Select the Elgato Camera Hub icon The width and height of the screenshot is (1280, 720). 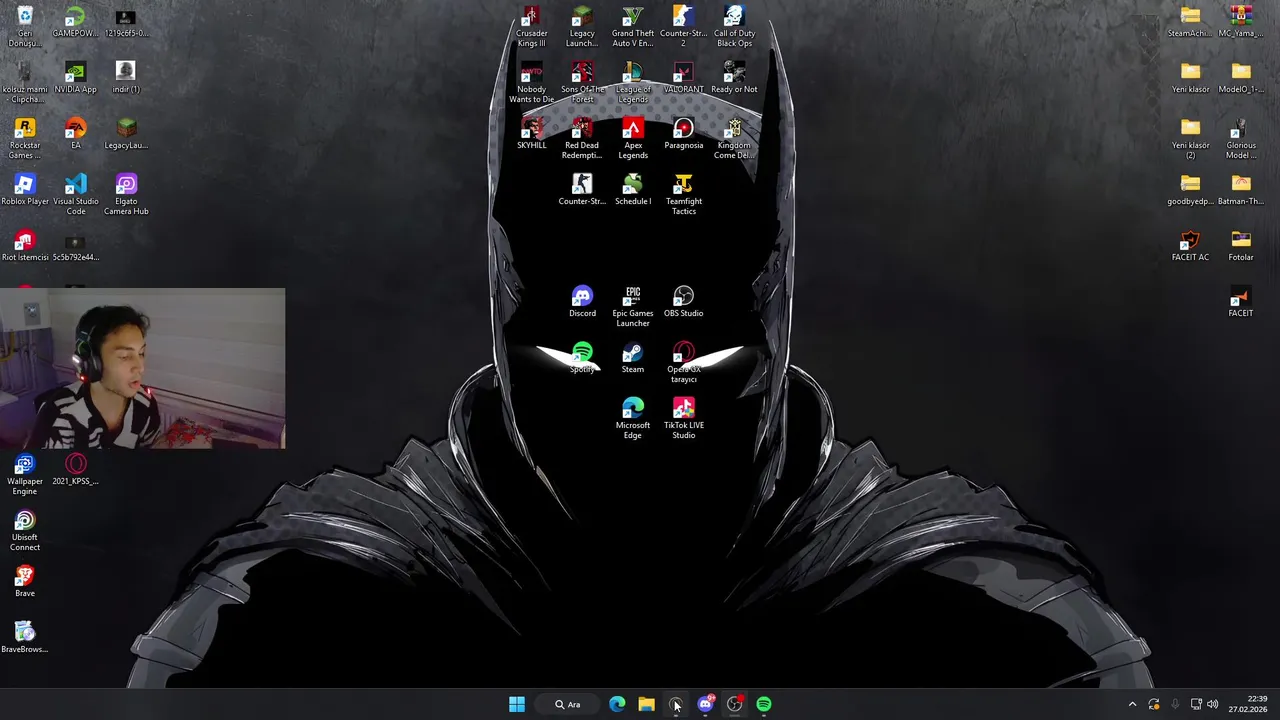pos(126,195)
